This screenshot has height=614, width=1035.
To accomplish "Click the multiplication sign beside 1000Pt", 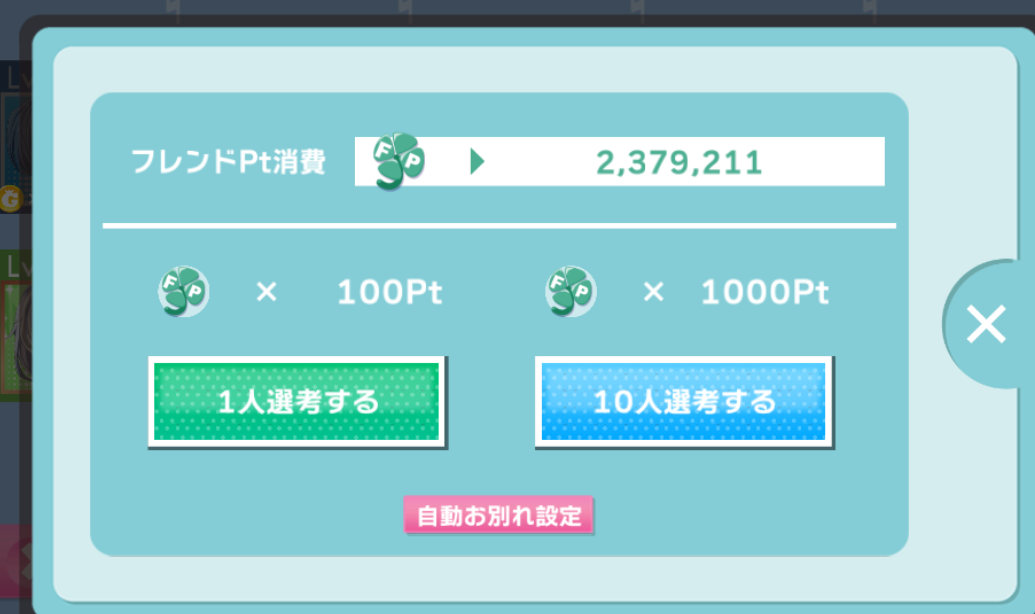I will pyautogui.click(x=653, y=291).
